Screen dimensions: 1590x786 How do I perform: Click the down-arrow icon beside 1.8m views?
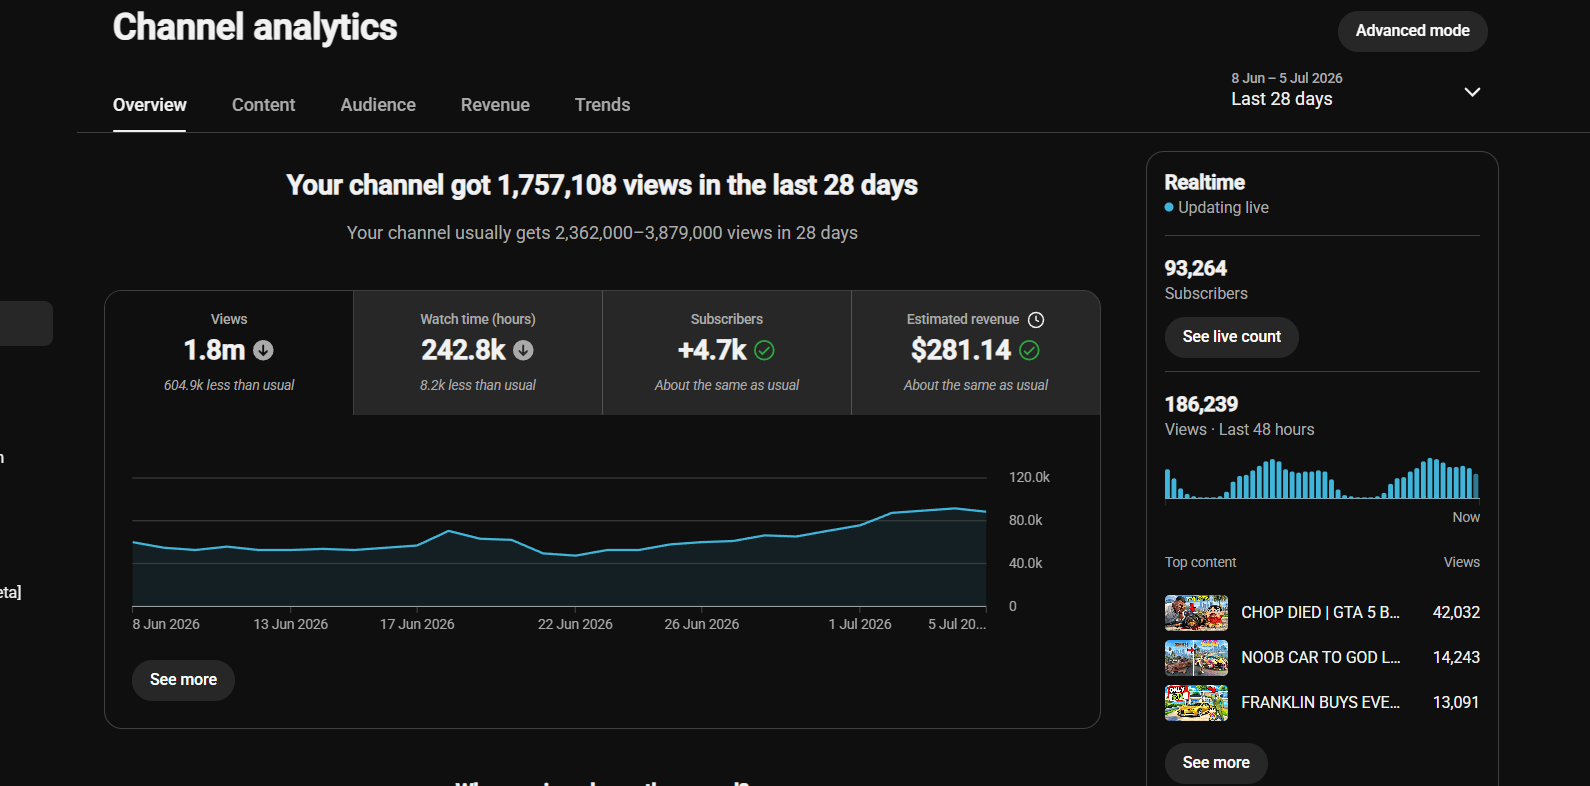click(x=263, y=350)
